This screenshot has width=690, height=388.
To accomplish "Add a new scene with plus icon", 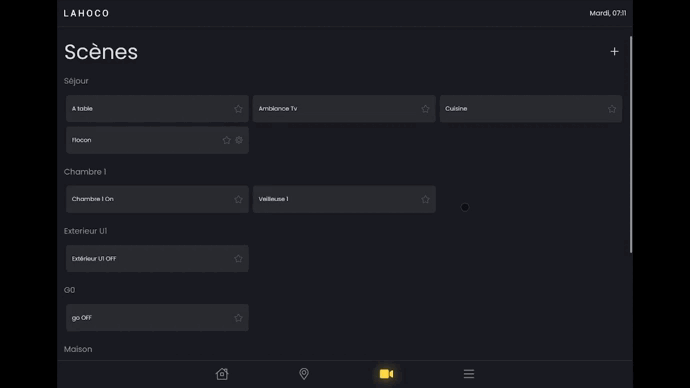I will click(x=614, y=51).
